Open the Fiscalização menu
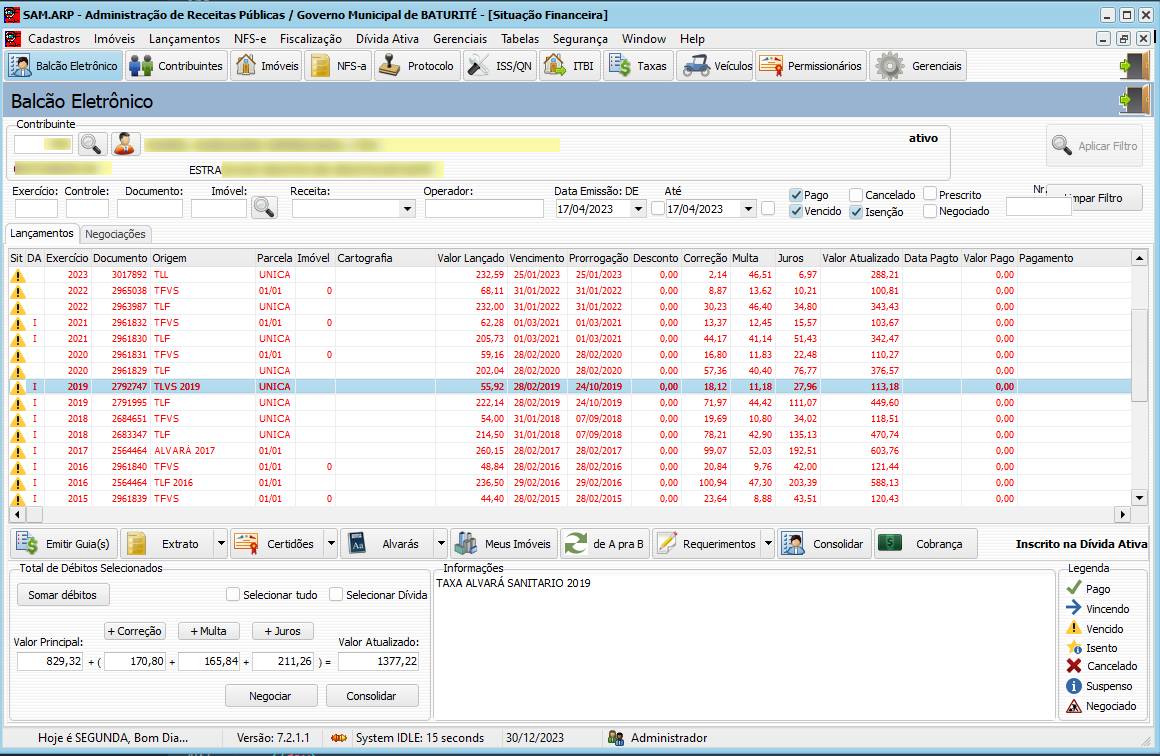The image size is (1160, 756). [x=311, y=38]
